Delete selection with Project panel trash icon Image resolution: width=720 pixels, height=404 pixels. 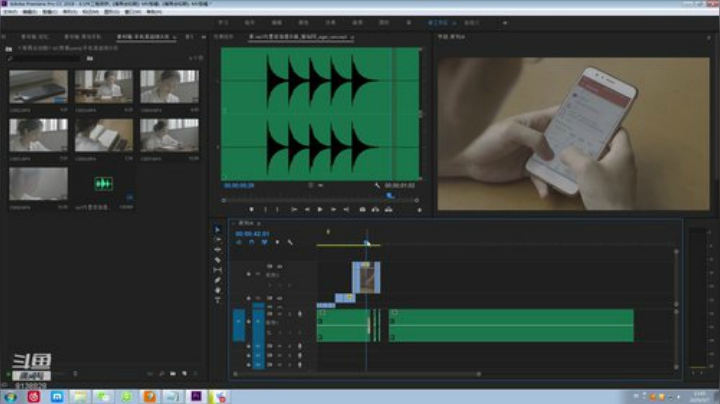tap(196, 374)
